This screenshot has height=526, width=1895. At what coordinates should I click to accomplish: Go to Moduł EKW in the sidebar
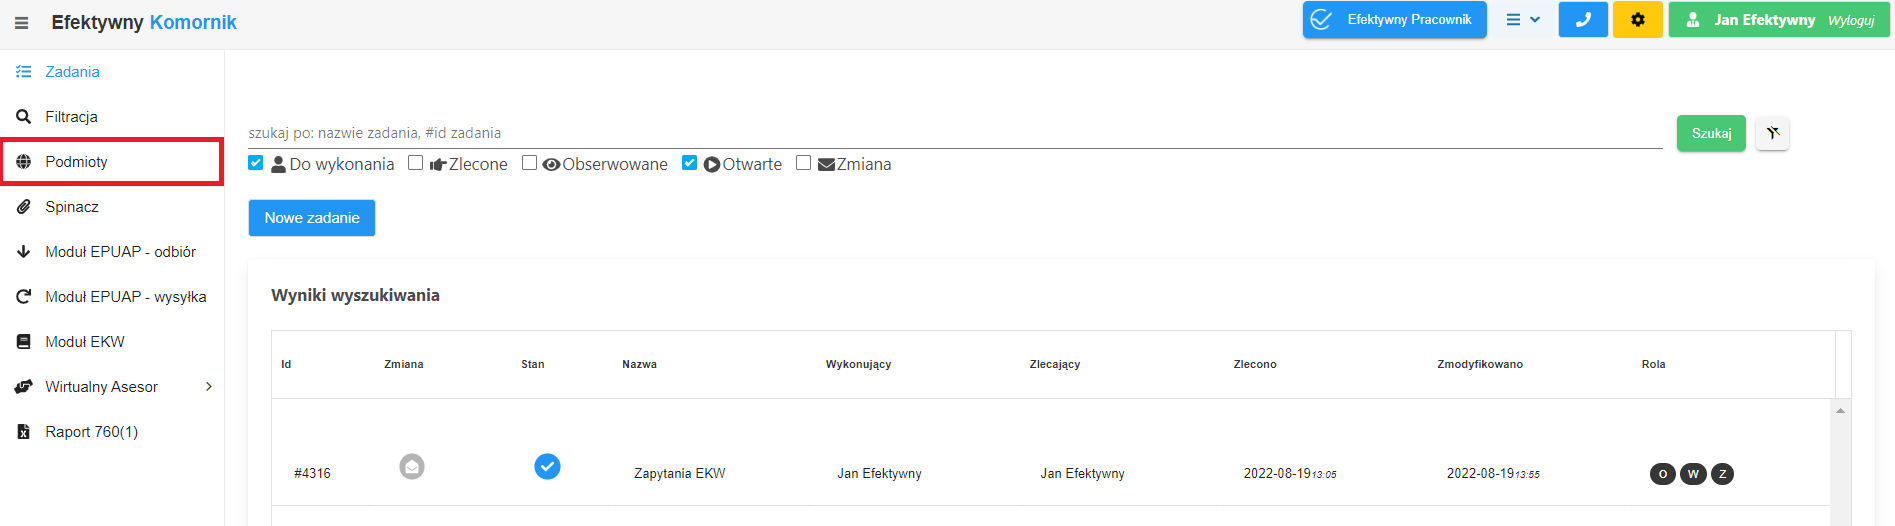click(84, 342)
